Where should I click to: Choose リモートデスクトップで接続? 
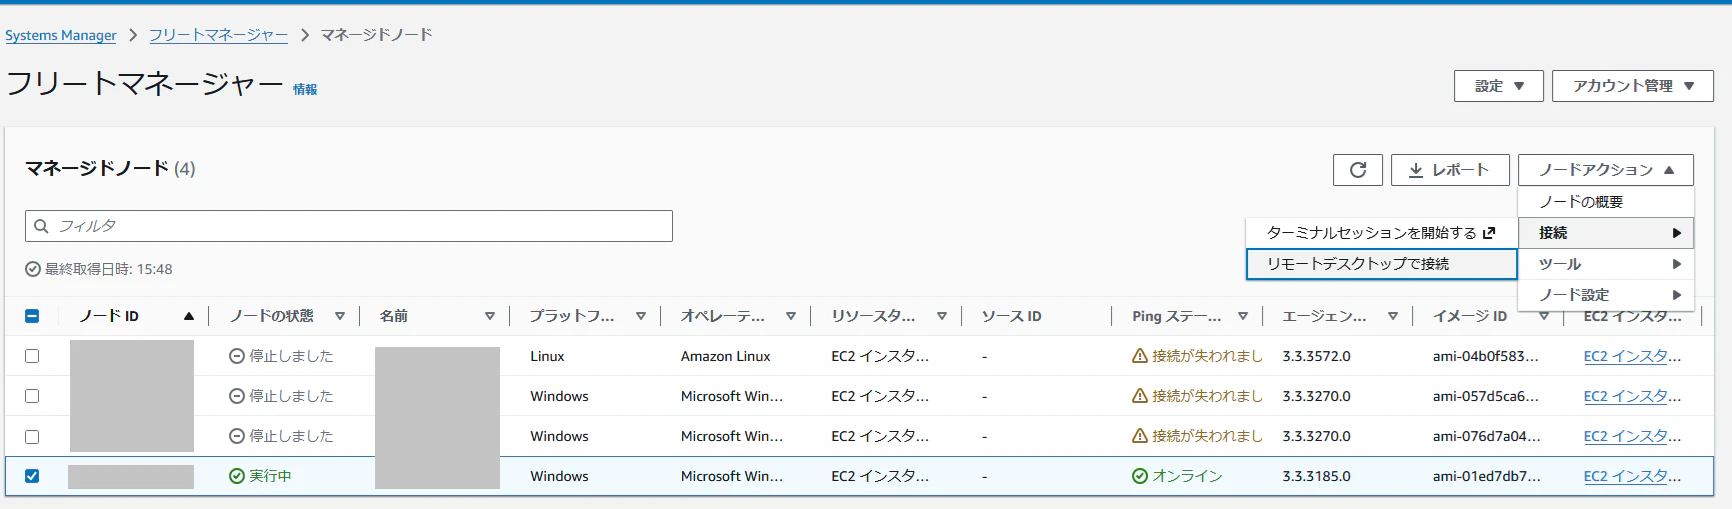[x=1381, y=264]
